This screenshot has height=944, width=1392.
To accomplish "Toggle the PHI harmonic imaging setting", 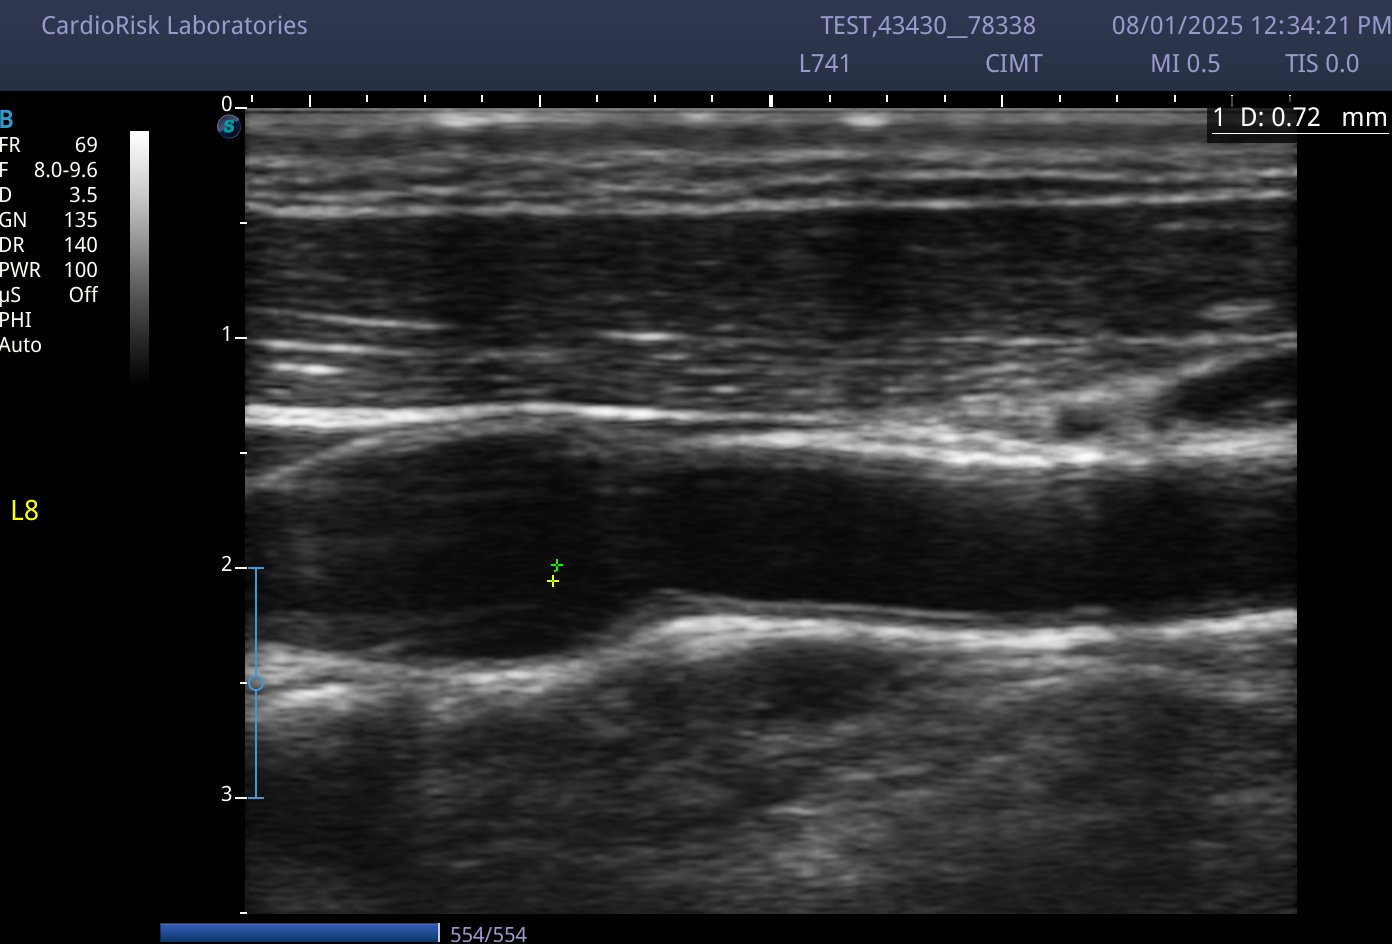I will point(16,320).
